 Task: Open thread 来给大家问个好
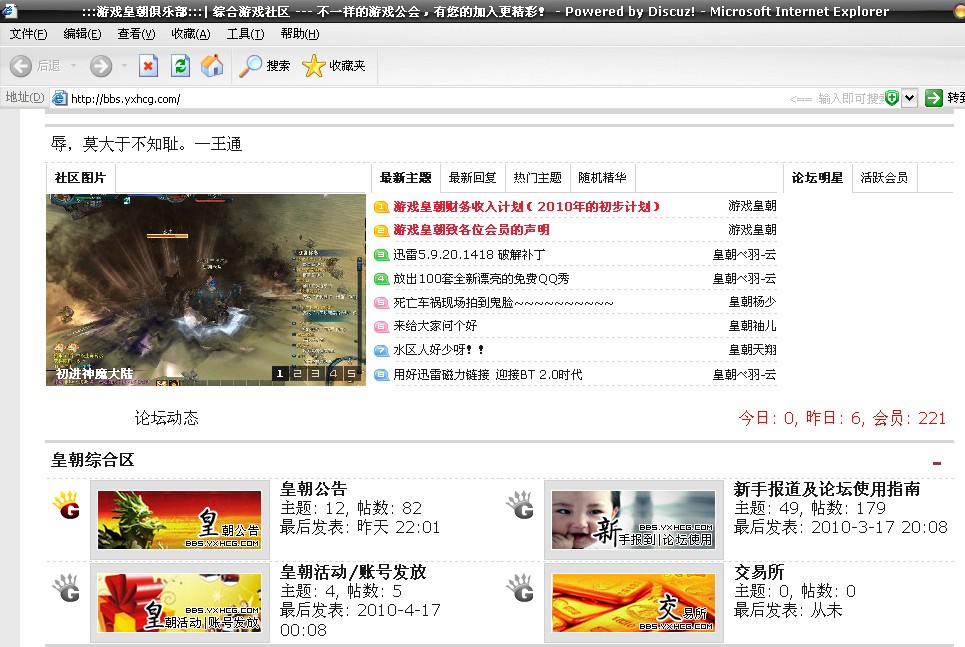[x=435, y=326]
